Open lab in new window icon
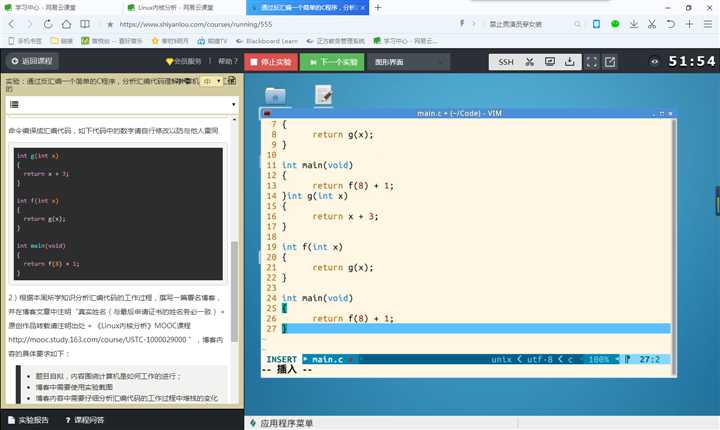 click(x=610, y=62)
